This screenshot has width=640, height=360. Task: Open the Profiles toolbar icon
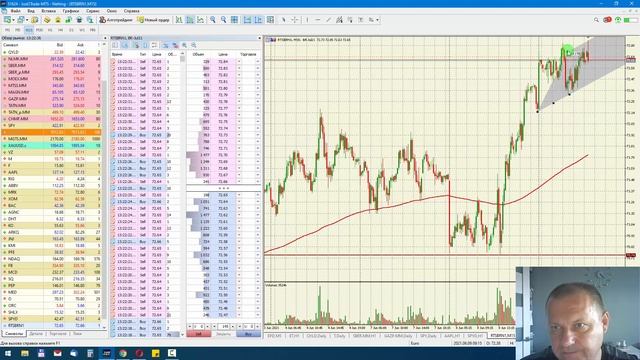[20, 20]
